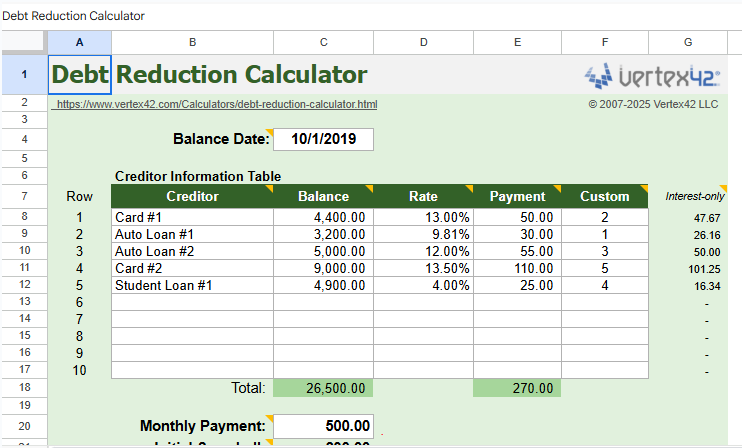The width and height of the screenshot is (742, 448).
Task: Select the Card #1 creditor cell
Action: 192,217
